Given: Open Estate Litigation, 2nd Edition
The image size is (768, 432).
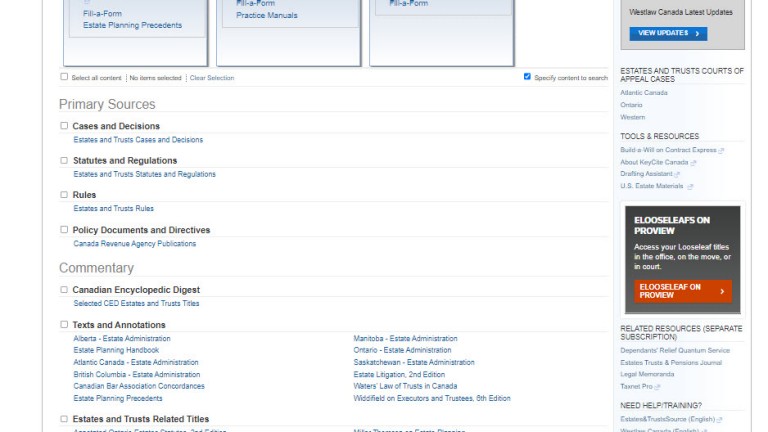Looking at the screenshot, I should tap(399, 374).
